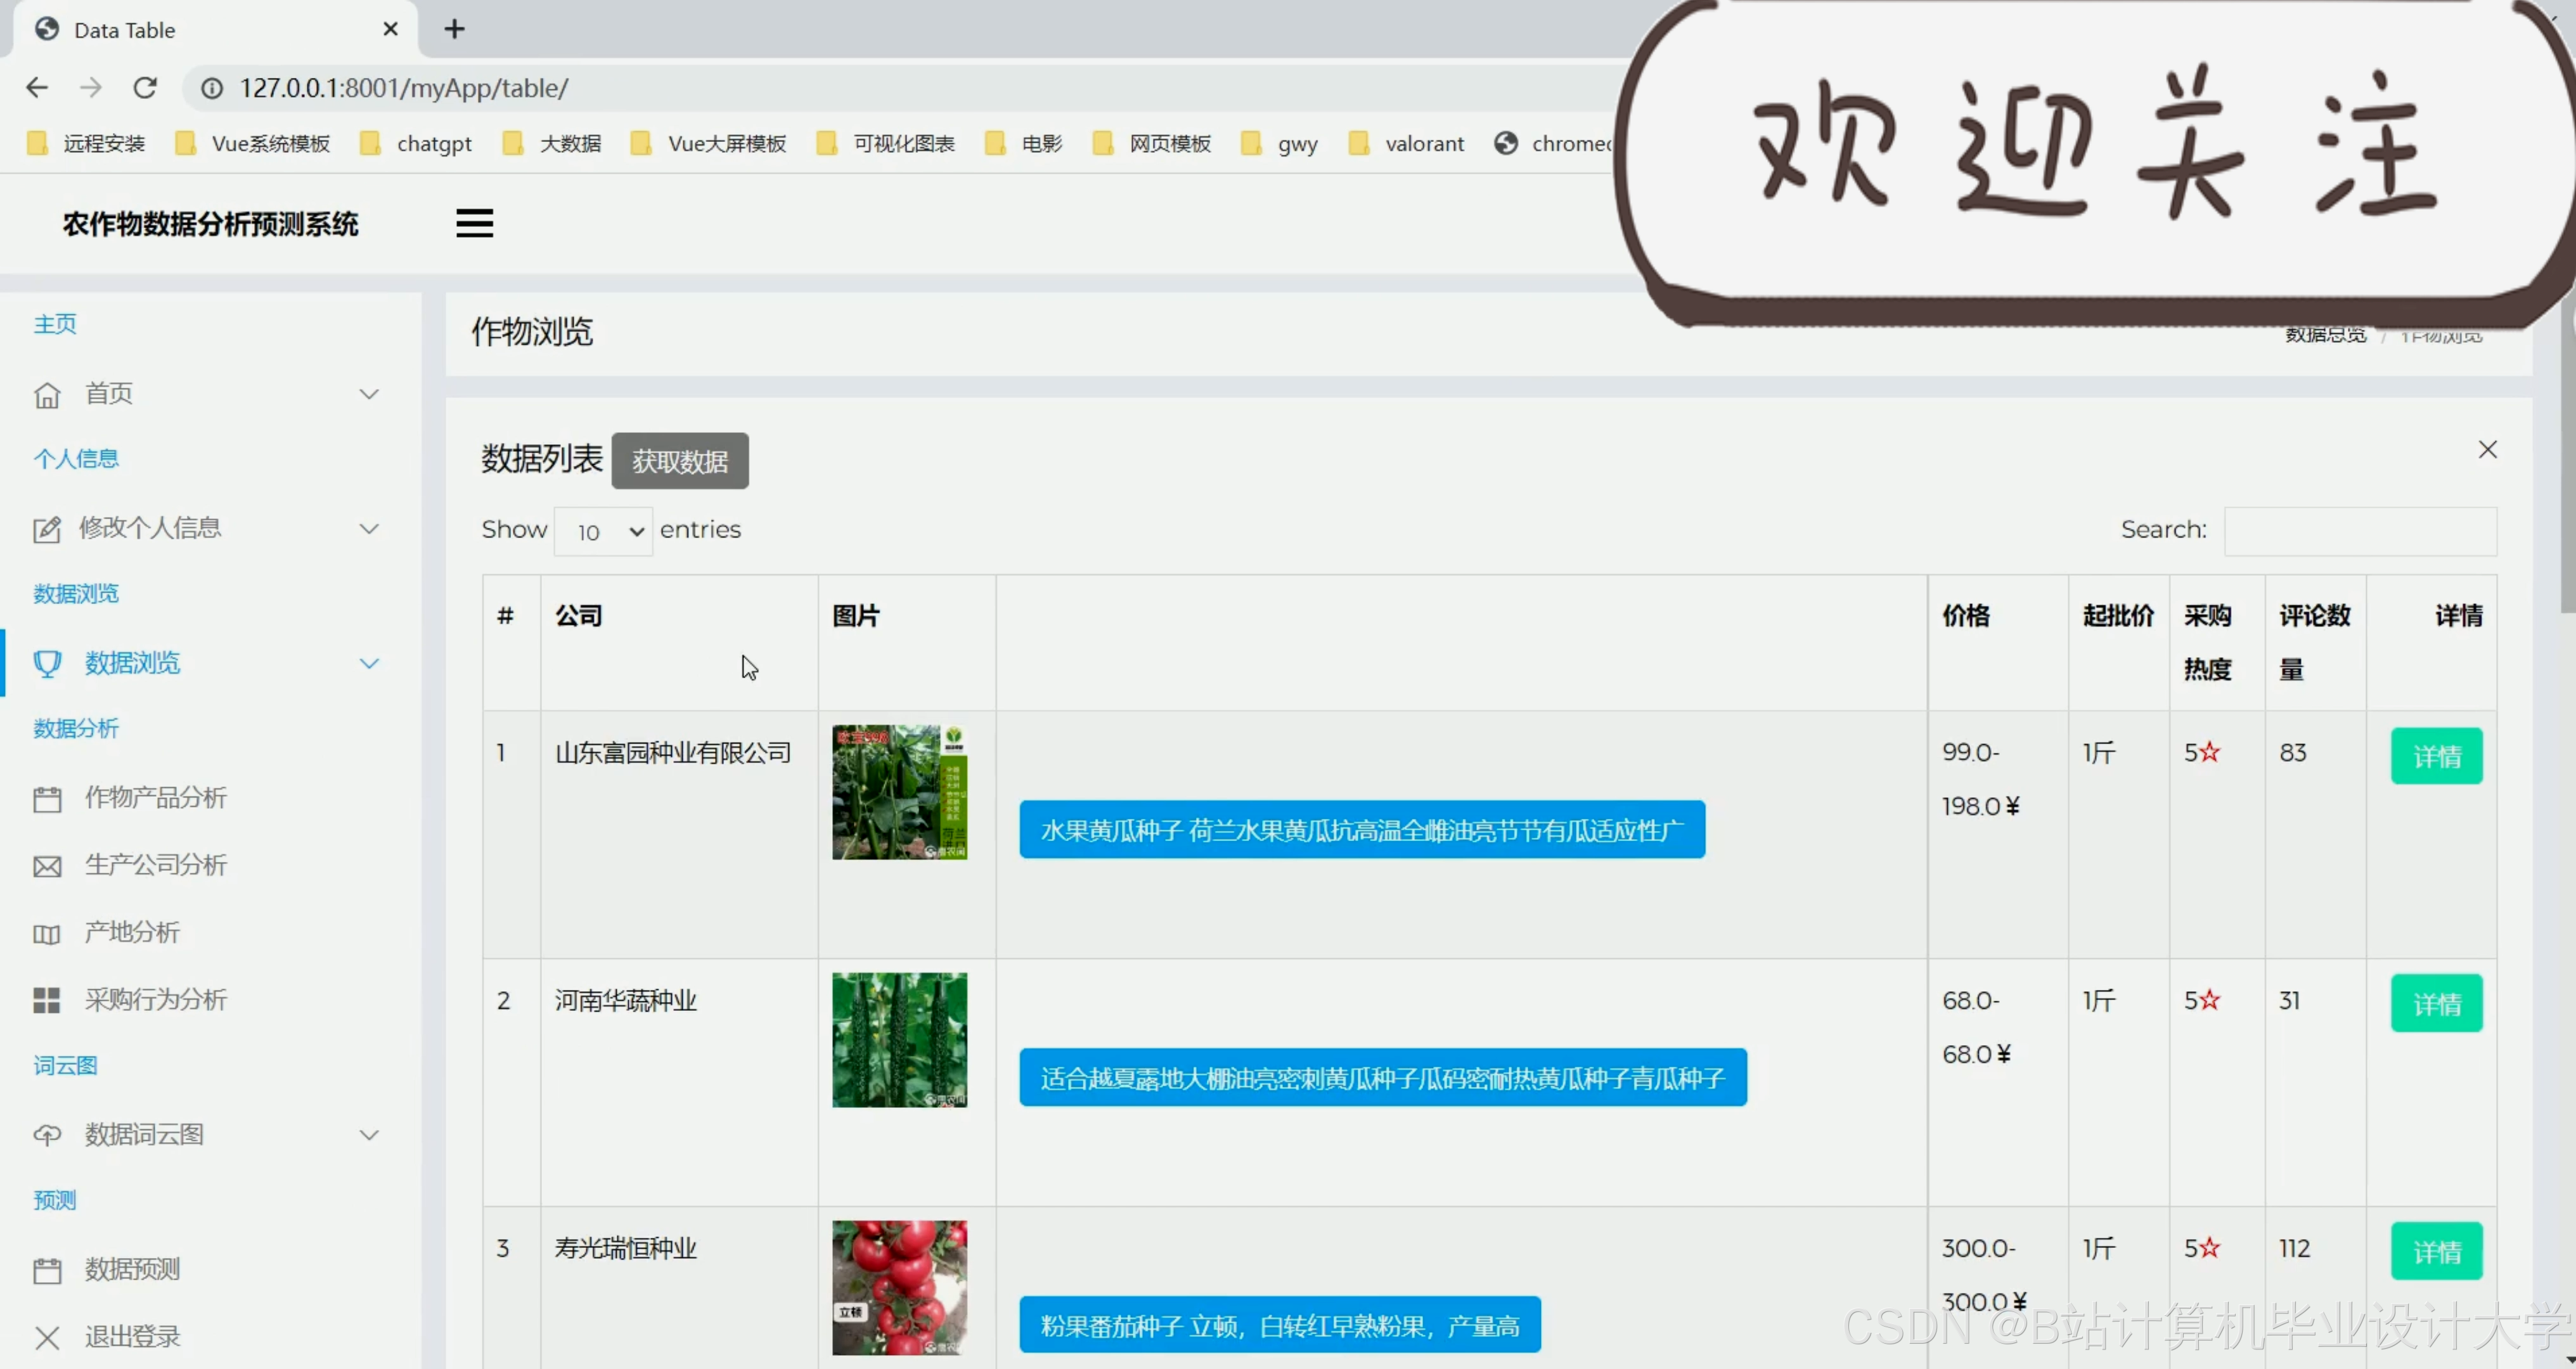Click the browser reload icon
Screen dimensions: 2576x1369
click(x=145, y=88)
